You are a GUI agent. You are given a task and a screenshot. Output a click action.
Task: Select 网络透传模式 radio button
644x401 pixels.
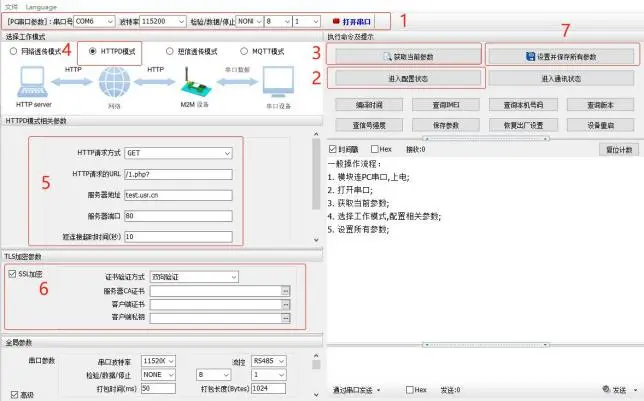(14, 51)
